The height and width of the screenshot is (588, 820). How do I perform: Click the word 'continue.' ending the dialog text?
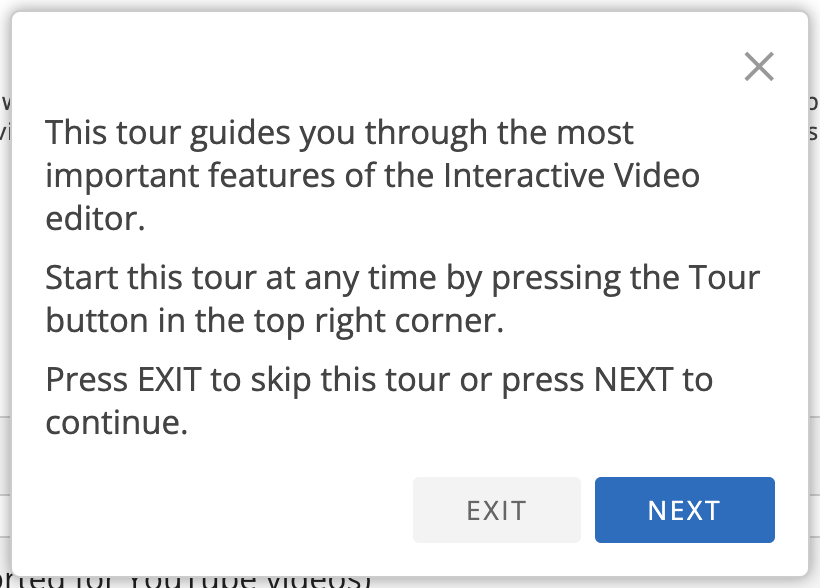(x=116, y=423)
